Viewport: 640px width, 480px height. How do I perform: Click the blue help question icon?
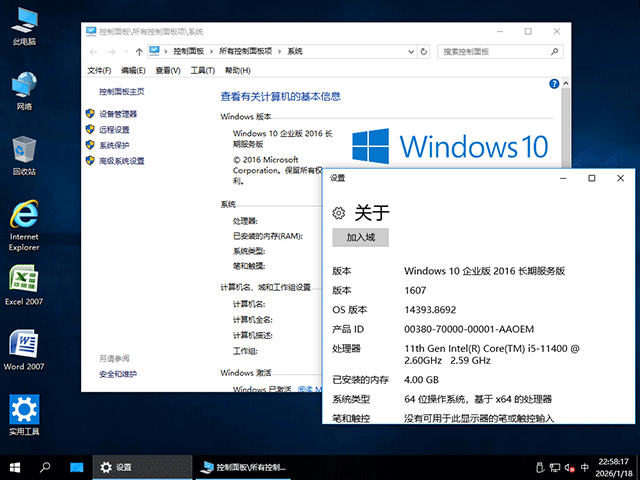554,84
